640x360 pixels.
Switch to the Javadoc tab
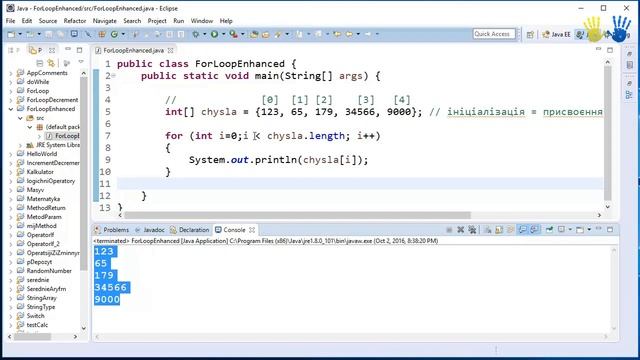pos(150,230)
